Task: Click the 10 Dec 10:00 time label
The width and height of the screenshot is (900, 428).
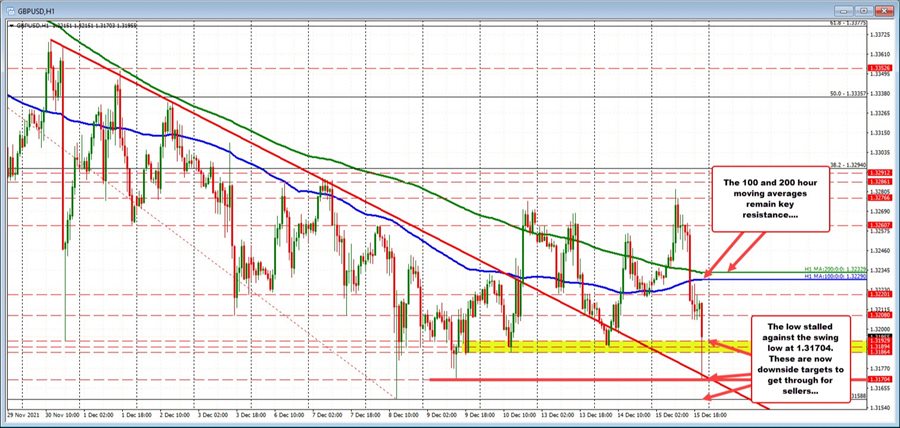Action: pyautogui.click(x=521, y=414)
